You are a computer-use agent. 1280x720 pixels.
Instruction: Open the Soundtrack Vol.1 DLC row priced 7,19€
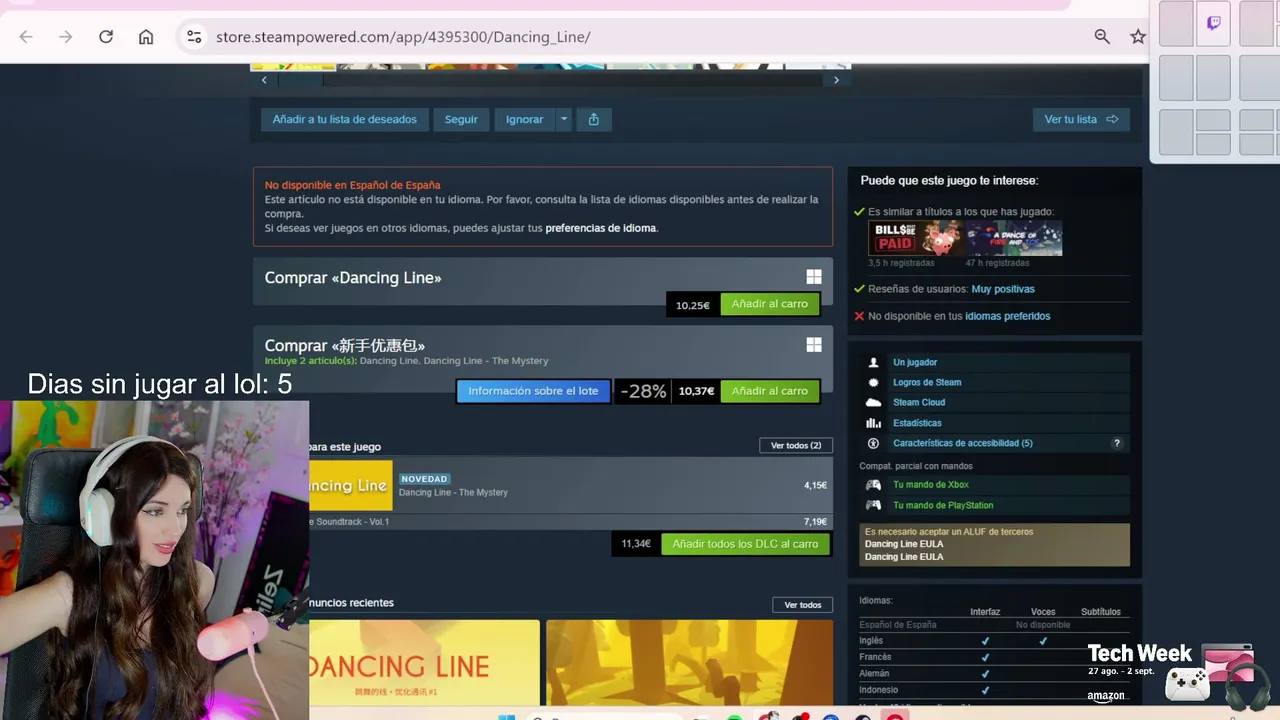[x=570, y=522]
